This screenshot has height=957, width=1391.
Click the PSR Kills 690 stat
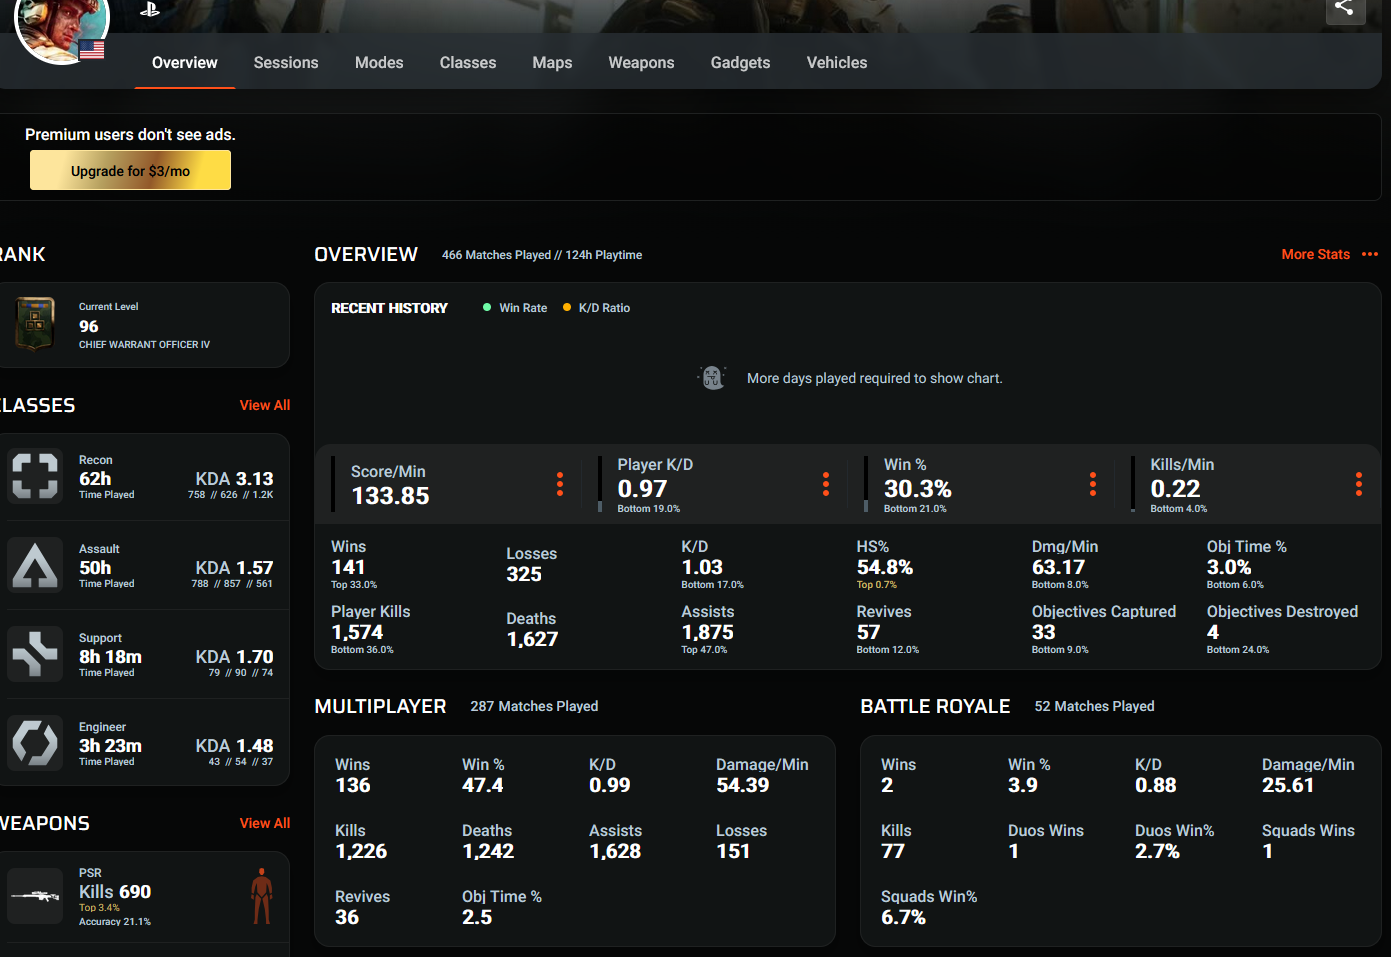coord(115,891)
